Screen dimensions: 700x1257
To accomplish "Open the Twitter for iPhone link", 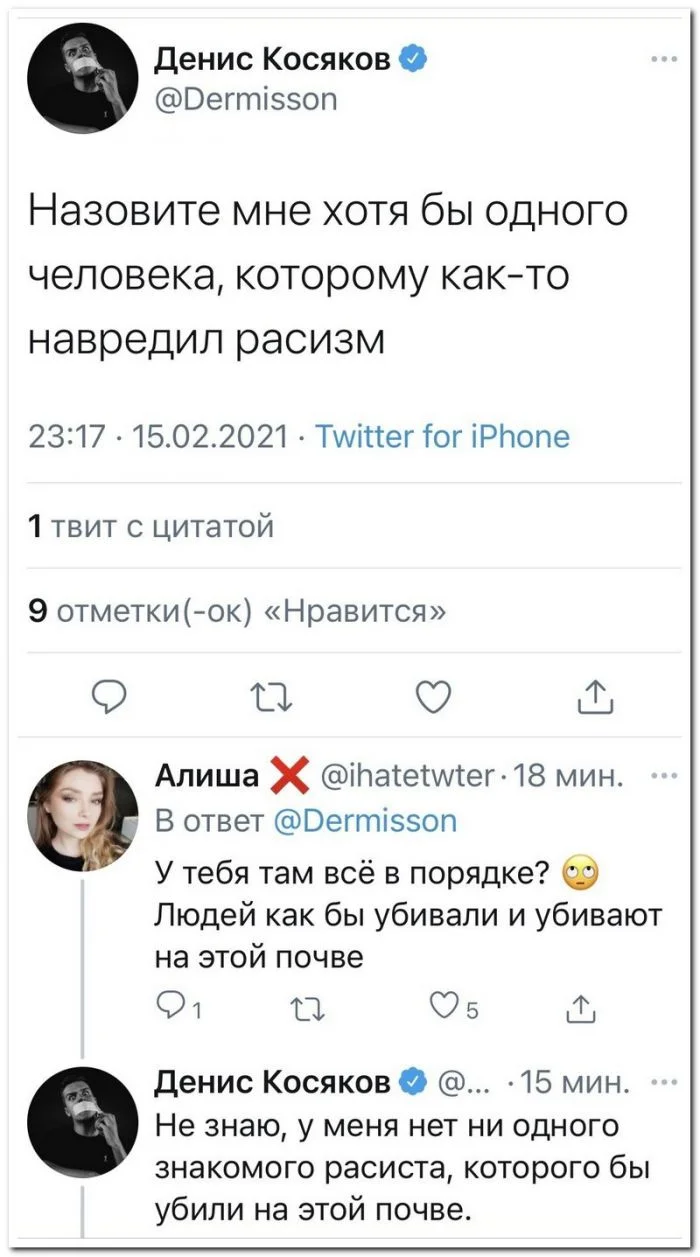I will 442,437.
